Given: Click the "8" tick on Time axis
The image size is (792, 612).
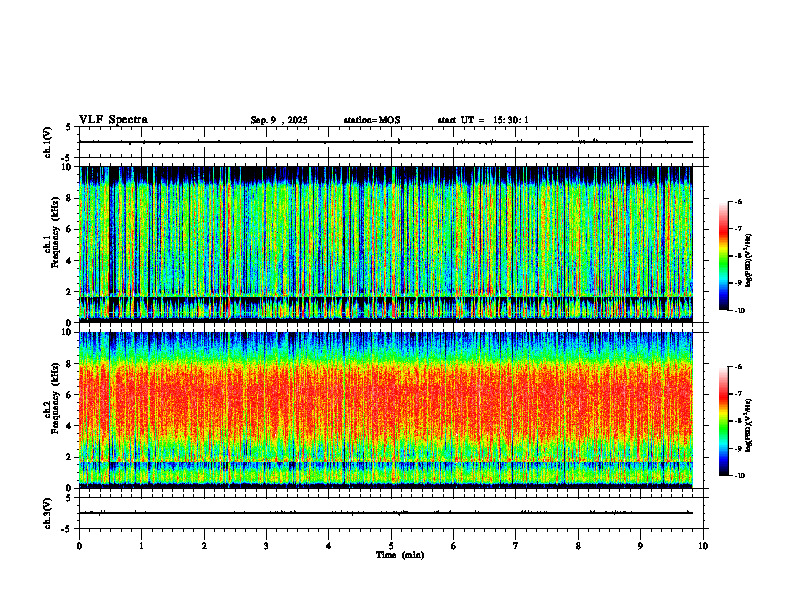Looking at the screenshot, I should tap(578, 546).
